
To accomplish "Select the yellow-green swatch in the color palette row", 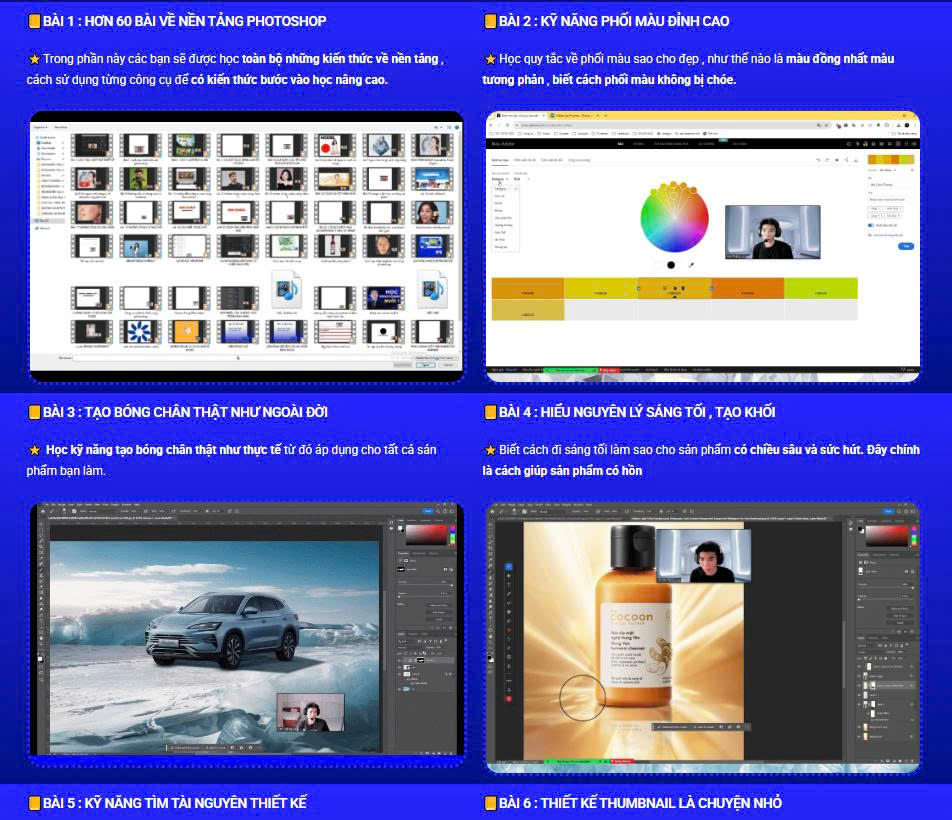I will click(x=820, y=288).
